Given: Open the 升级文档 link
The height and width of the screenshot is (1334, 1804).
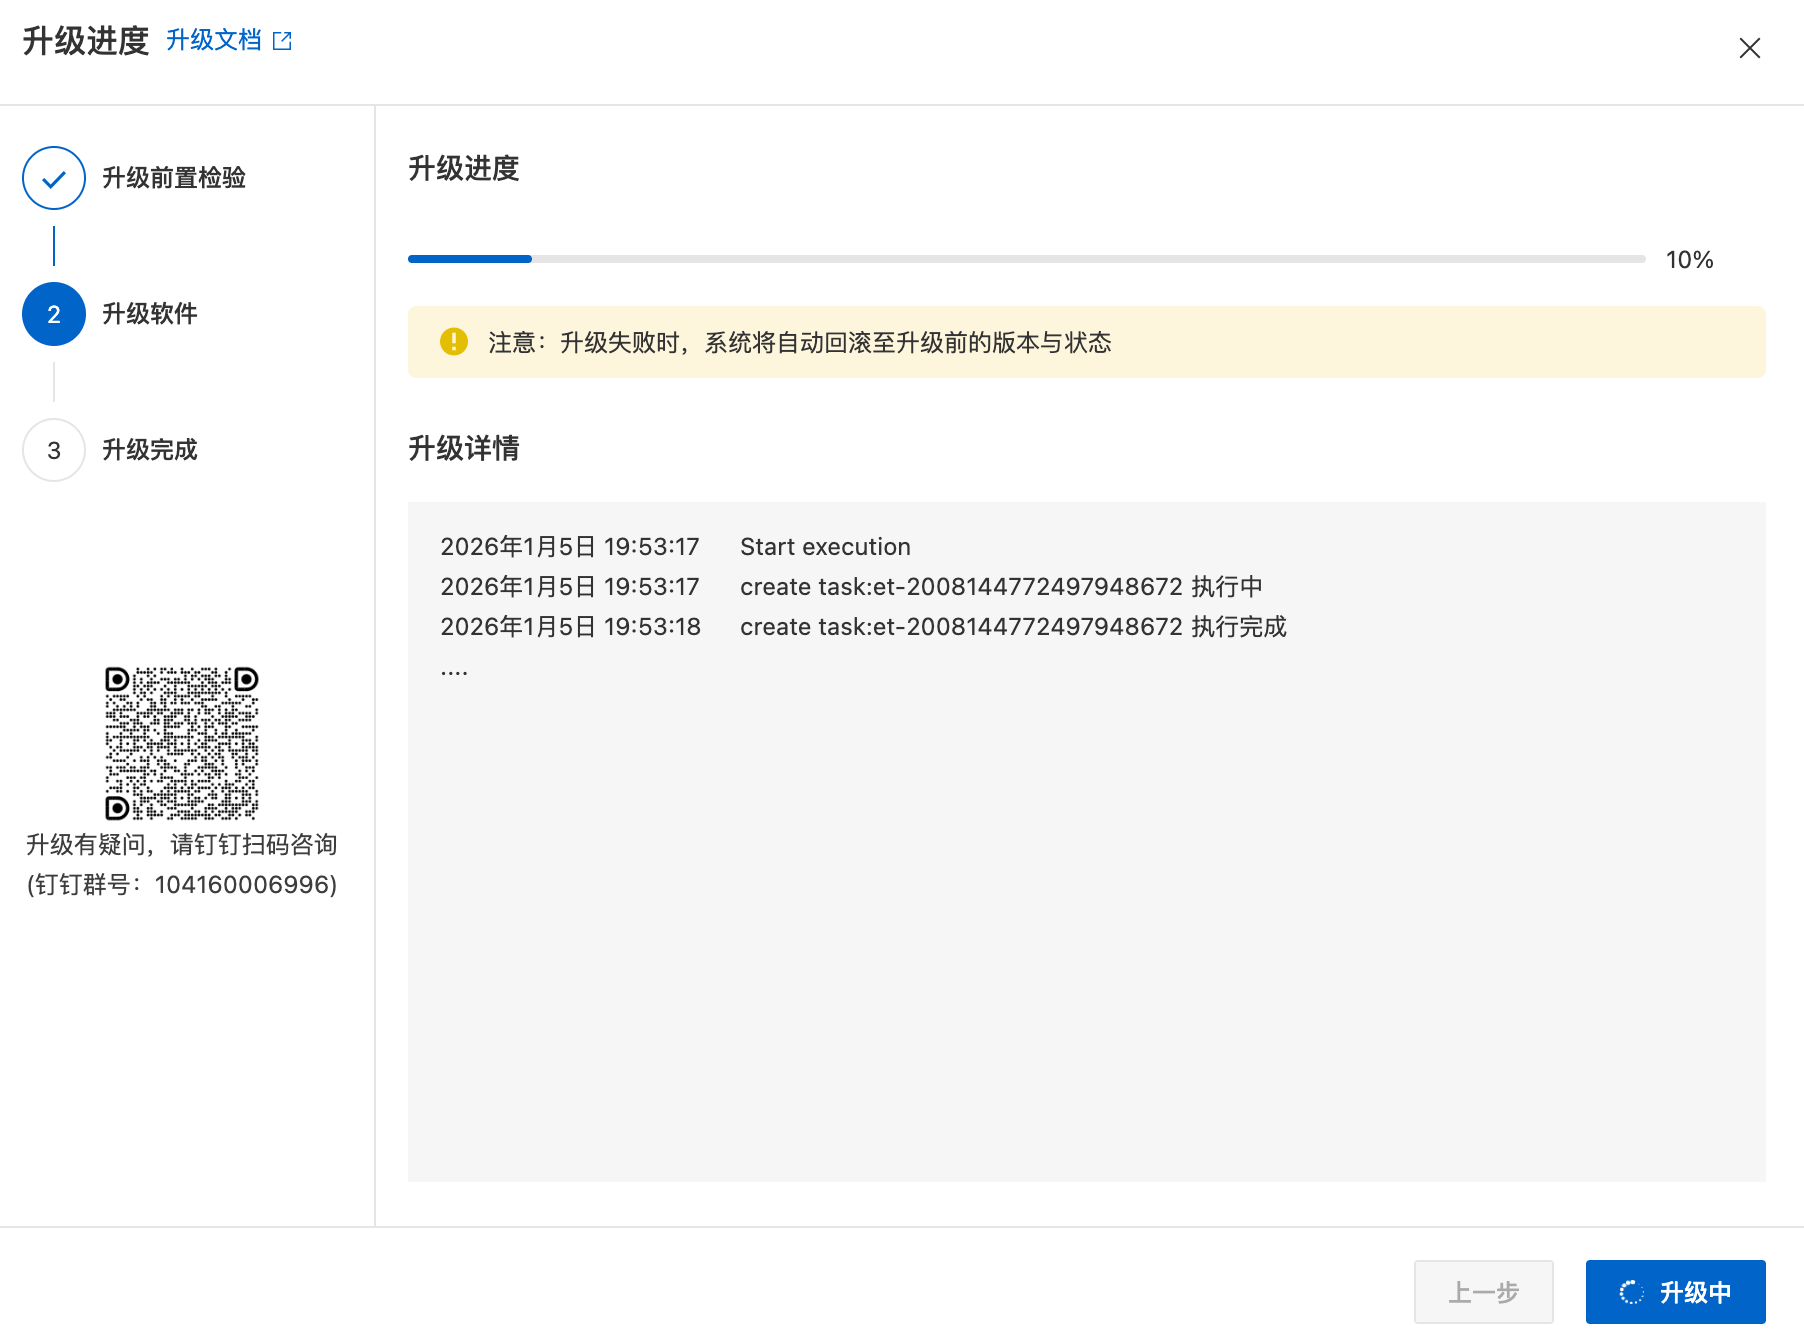Looking at the screenshot, I should 213,40.
